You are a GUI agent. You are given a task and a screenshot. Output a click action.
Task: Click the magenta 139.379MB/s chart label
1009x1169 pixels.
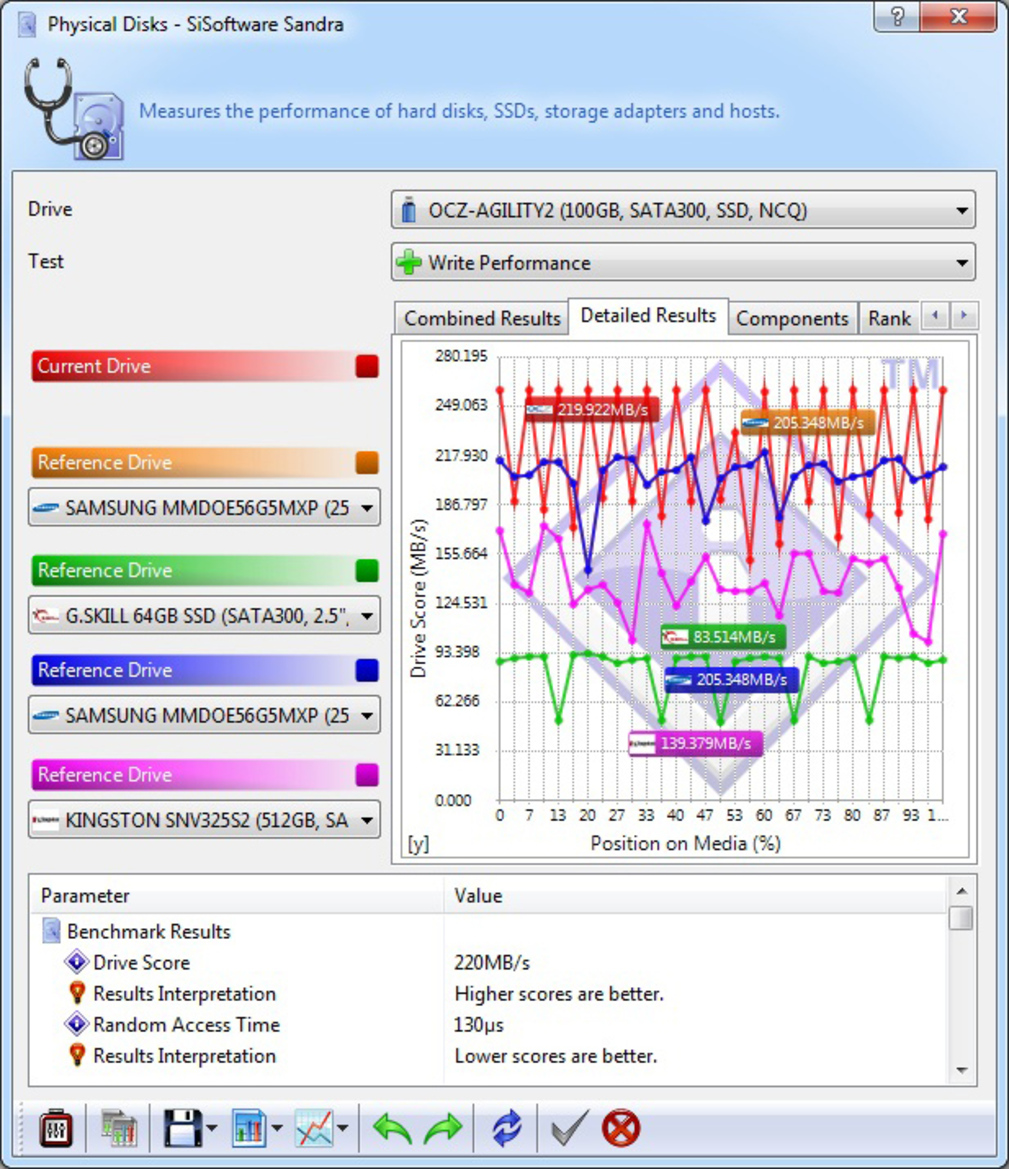click(695, 743)
